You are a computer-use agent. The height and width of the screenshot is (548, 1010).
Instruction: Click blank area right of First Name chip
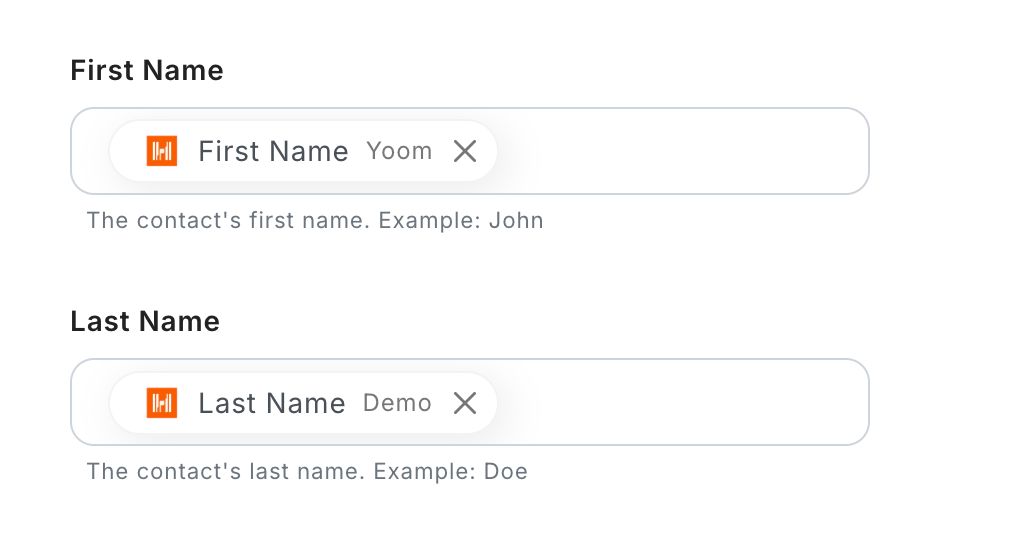(680, 151)
